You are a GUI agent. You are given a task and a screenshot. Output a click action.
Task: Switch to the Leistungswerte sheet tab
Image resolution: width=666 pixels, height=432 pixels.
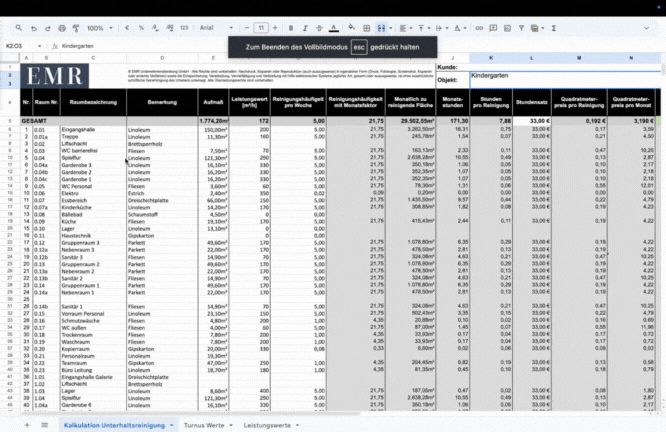(x=265, y=425)
